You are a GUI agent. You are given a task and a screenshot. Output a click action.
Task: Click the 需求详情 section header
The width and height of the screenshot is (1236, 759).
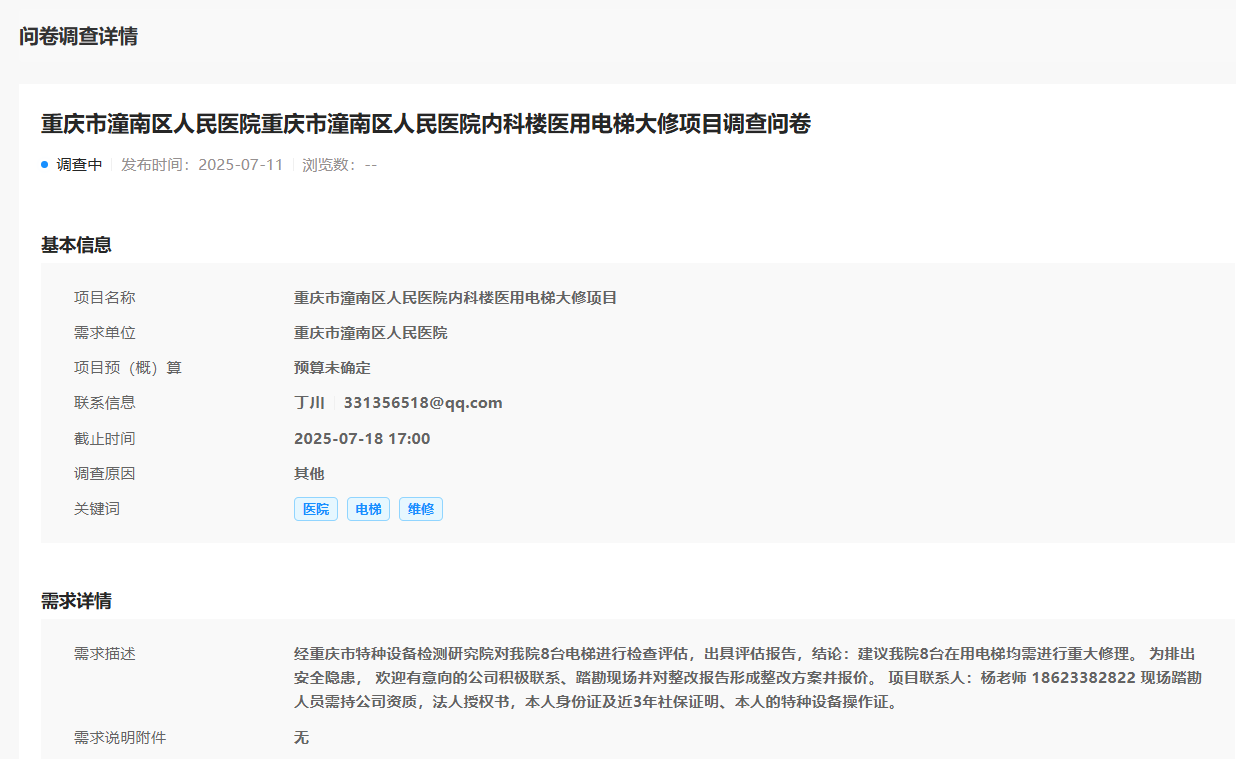tap(76, 601)
